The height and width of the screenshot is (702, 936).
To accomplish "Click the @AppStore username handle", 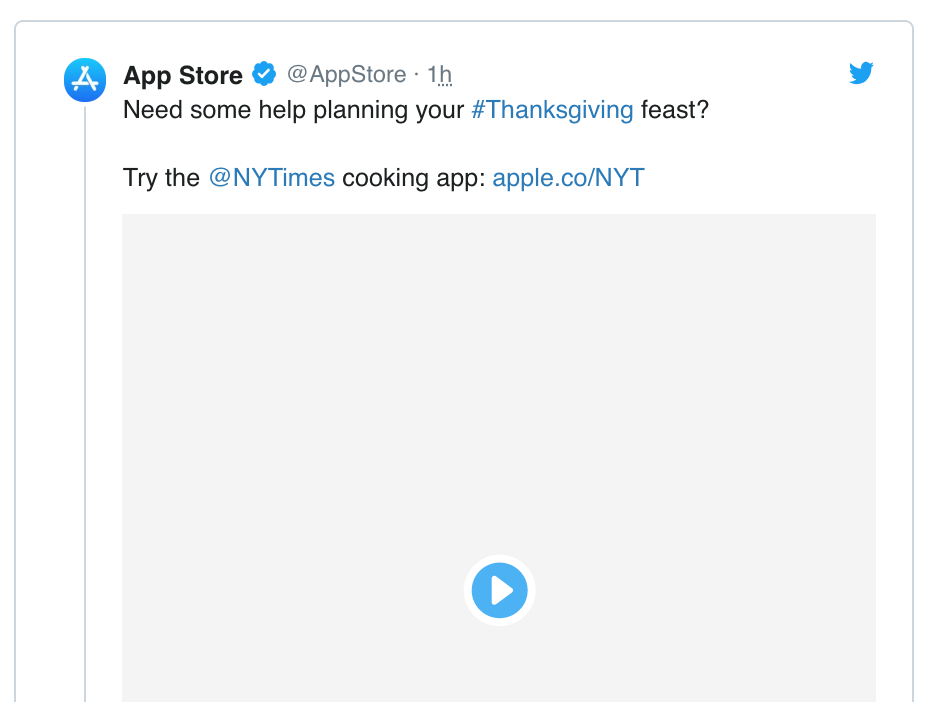I will (x=346, y=74).
